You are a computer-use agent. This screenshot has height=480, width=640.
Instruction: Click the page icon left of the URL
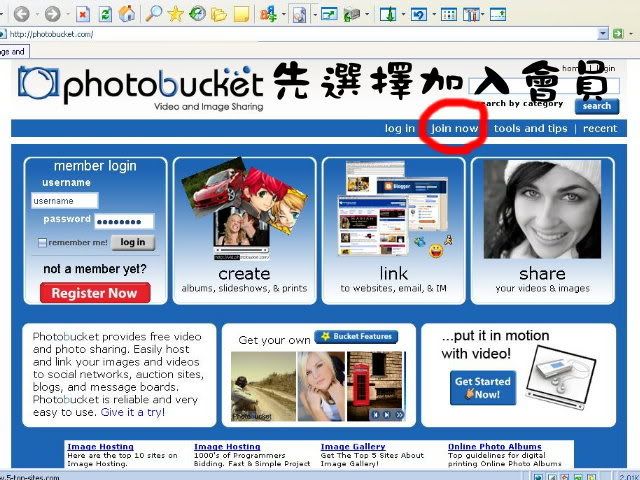2,34
